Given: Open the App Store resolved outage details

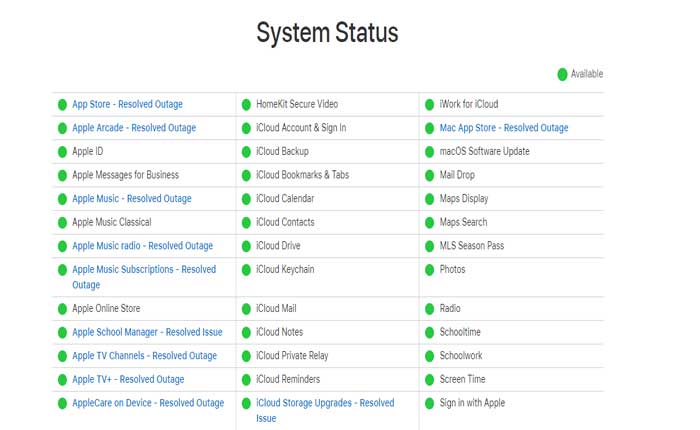Looking at the screenshot, I should pyautogui.click(x=127, y=104).
